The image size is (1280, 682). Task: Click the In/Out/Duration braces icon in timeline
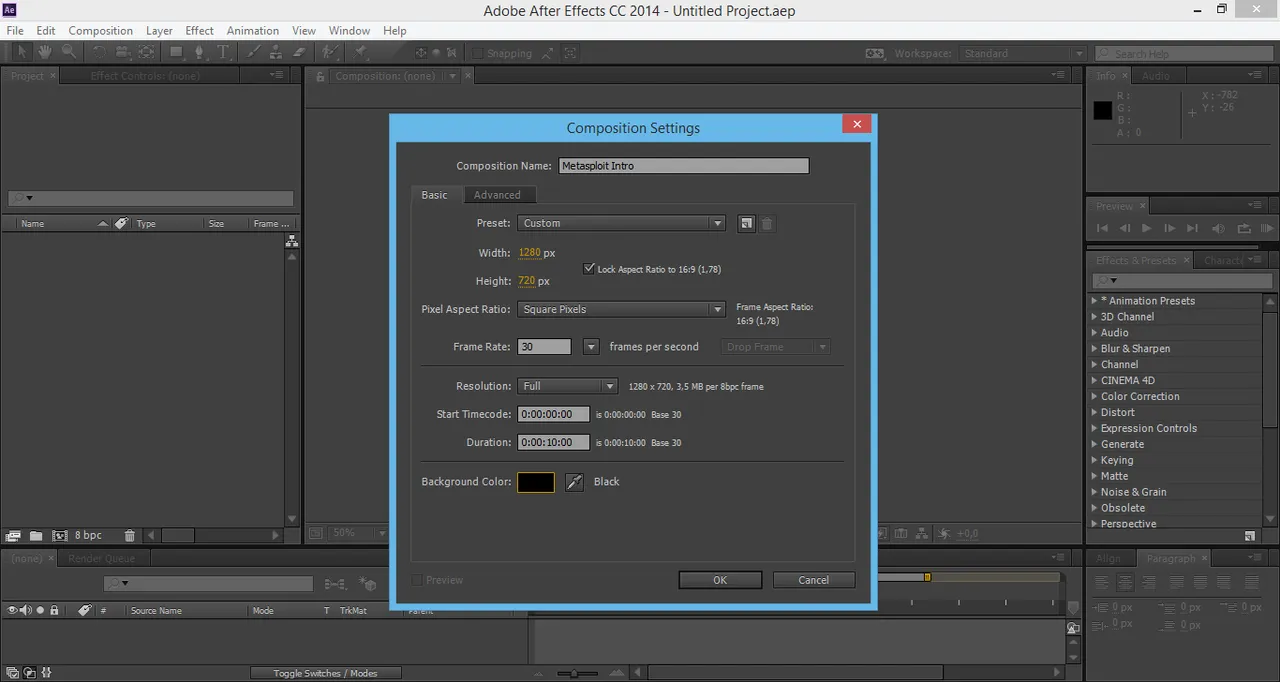point(46,673)
